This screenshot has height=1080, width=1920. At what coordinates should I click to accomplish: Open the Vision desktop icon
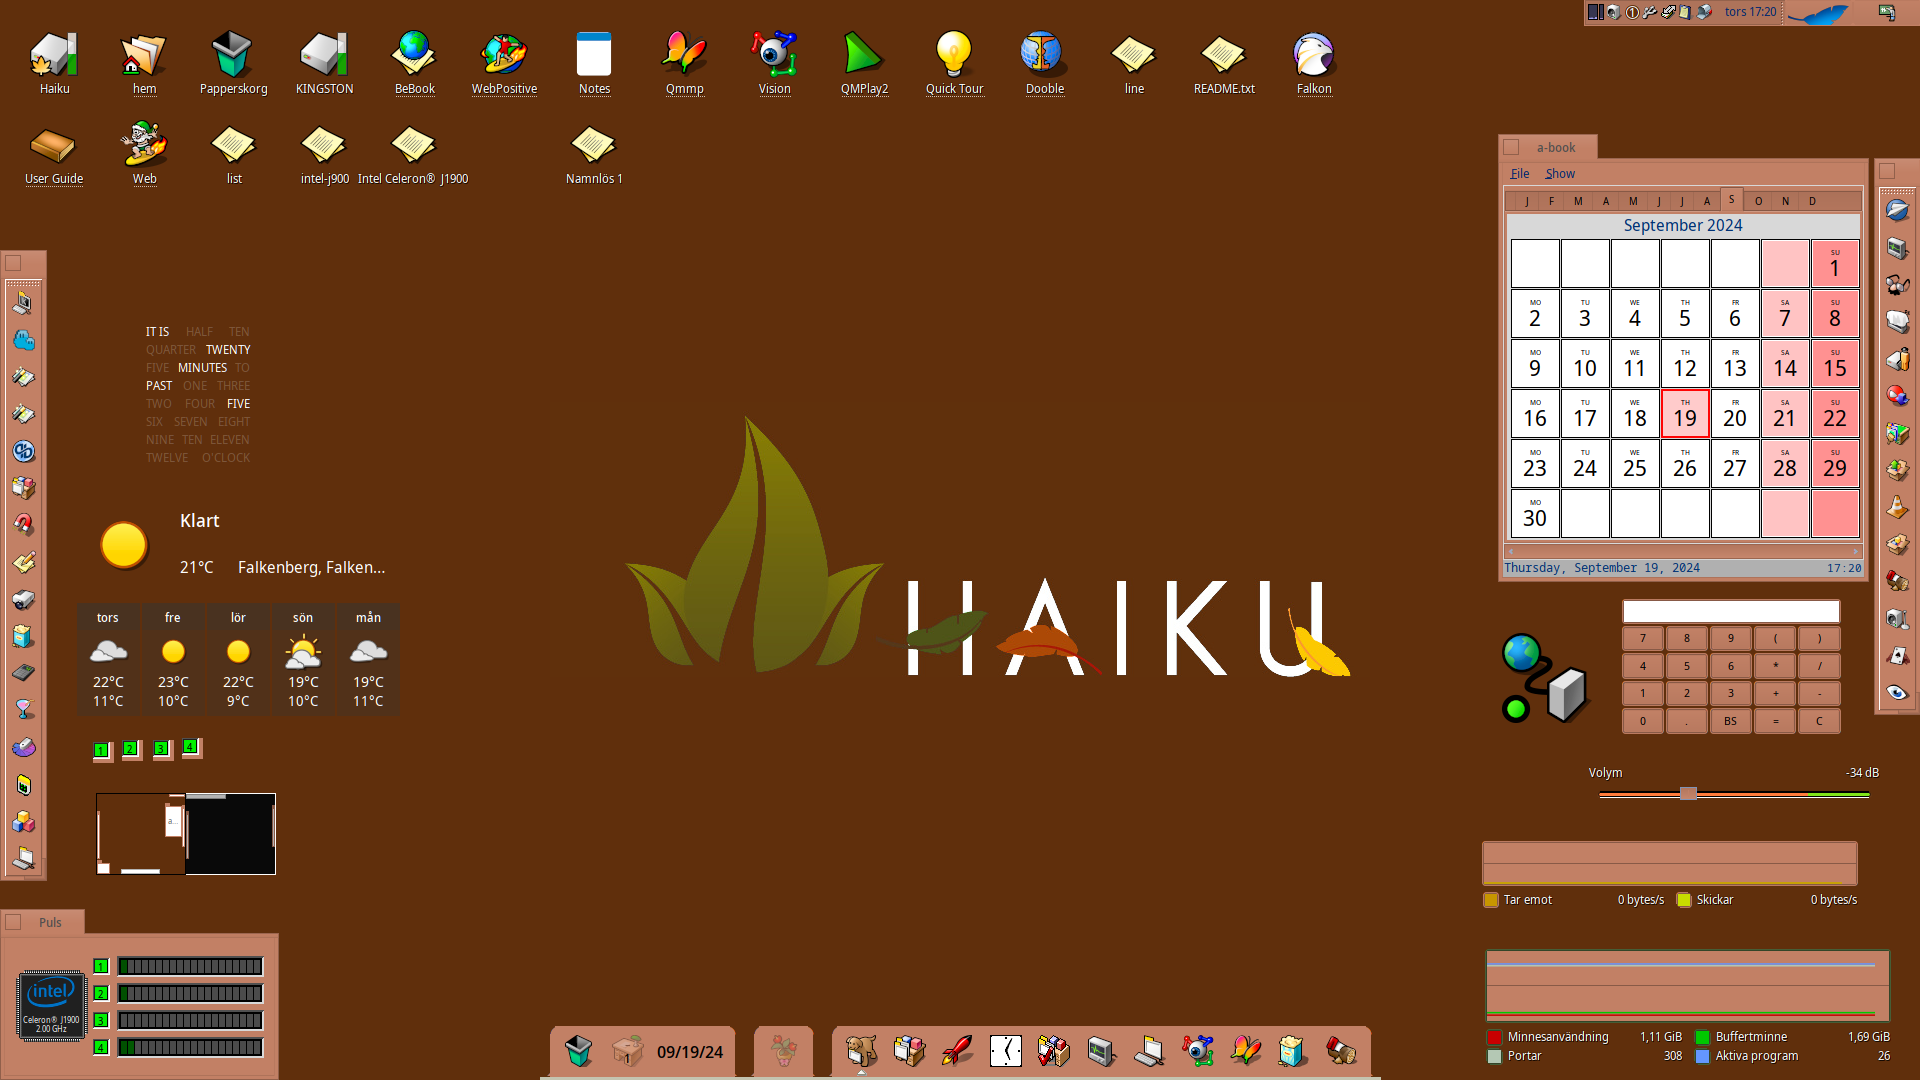tap(774, 55)
